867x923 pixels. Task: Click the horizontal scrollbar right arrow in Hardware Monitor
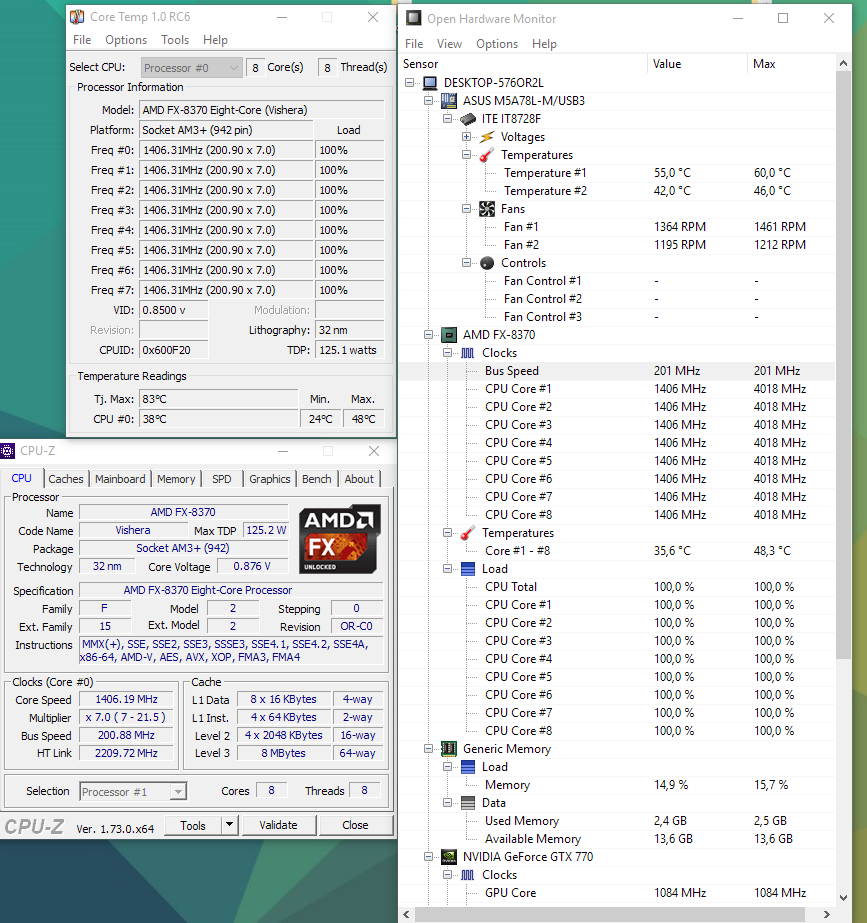827,914
